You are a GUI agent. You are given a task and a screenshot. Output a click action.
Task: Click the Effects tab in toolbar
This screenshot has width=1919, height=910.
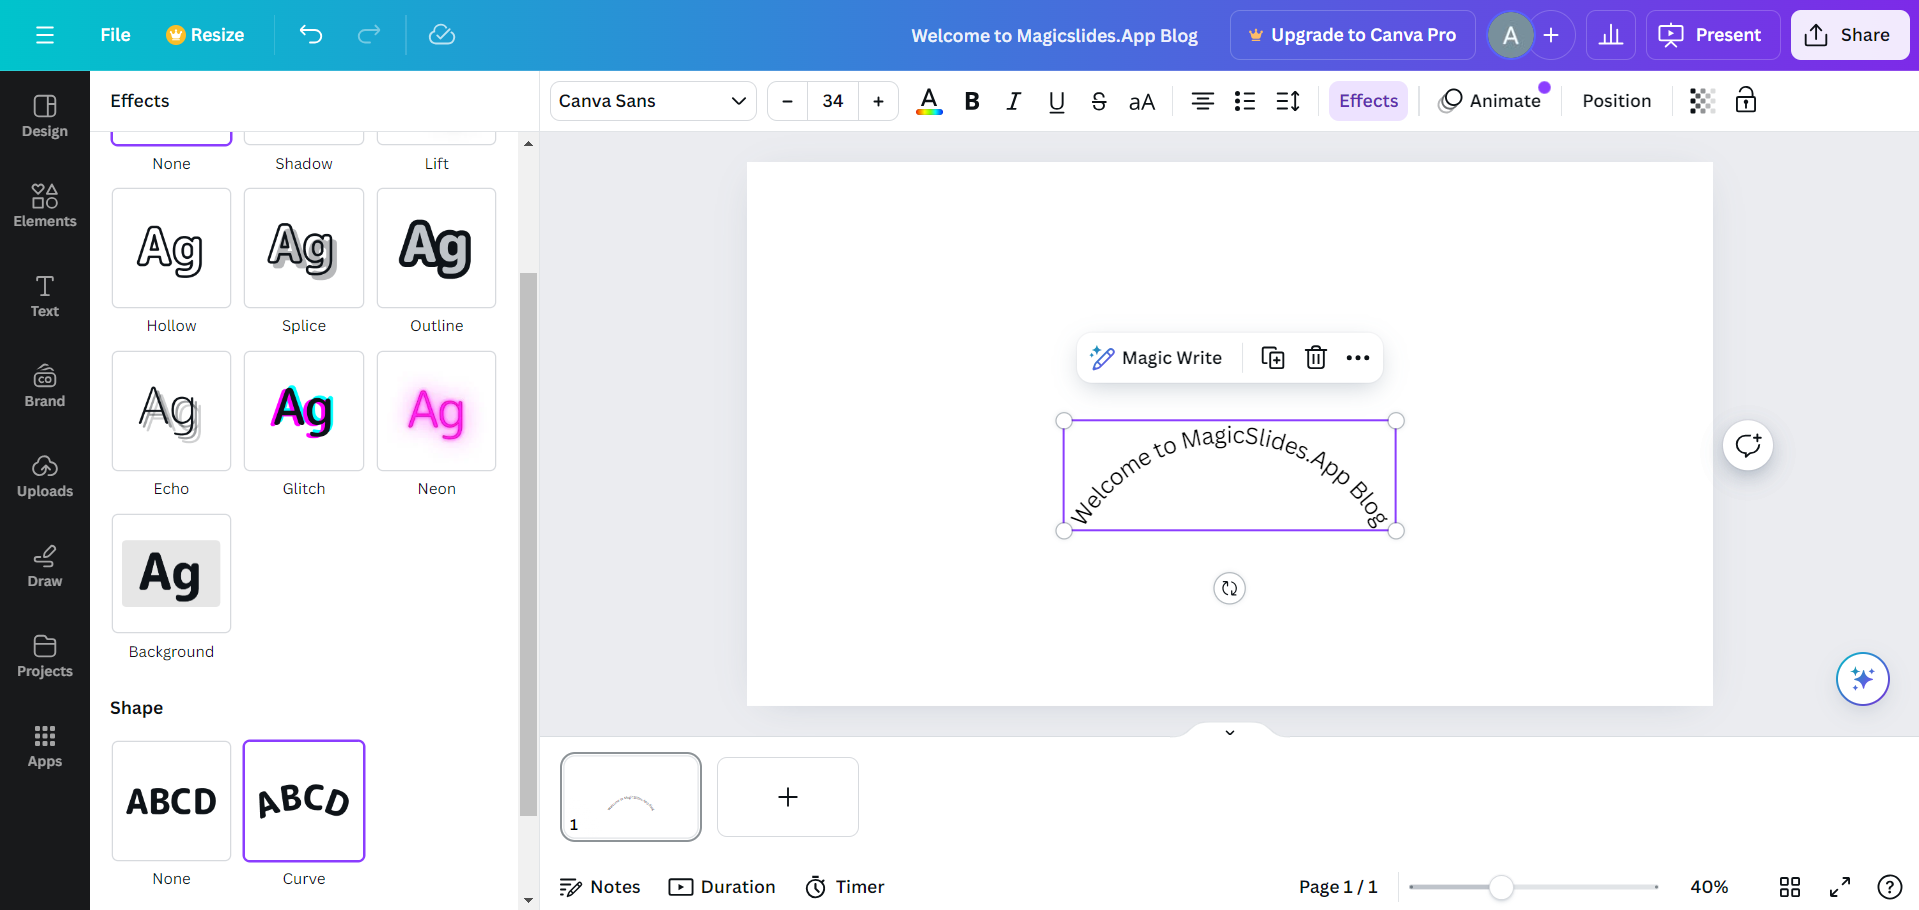pos(1368,101)
